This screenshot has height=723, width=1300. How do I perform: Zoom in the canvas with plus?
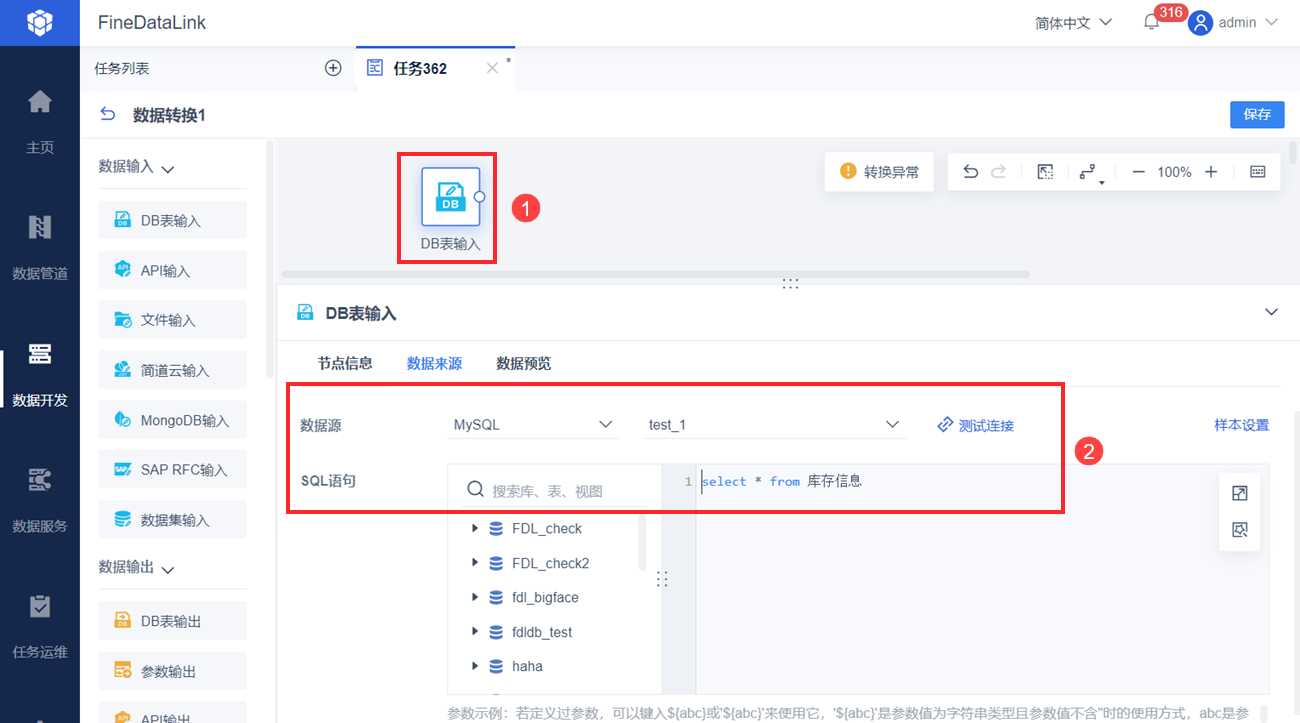coord(1211,172)
